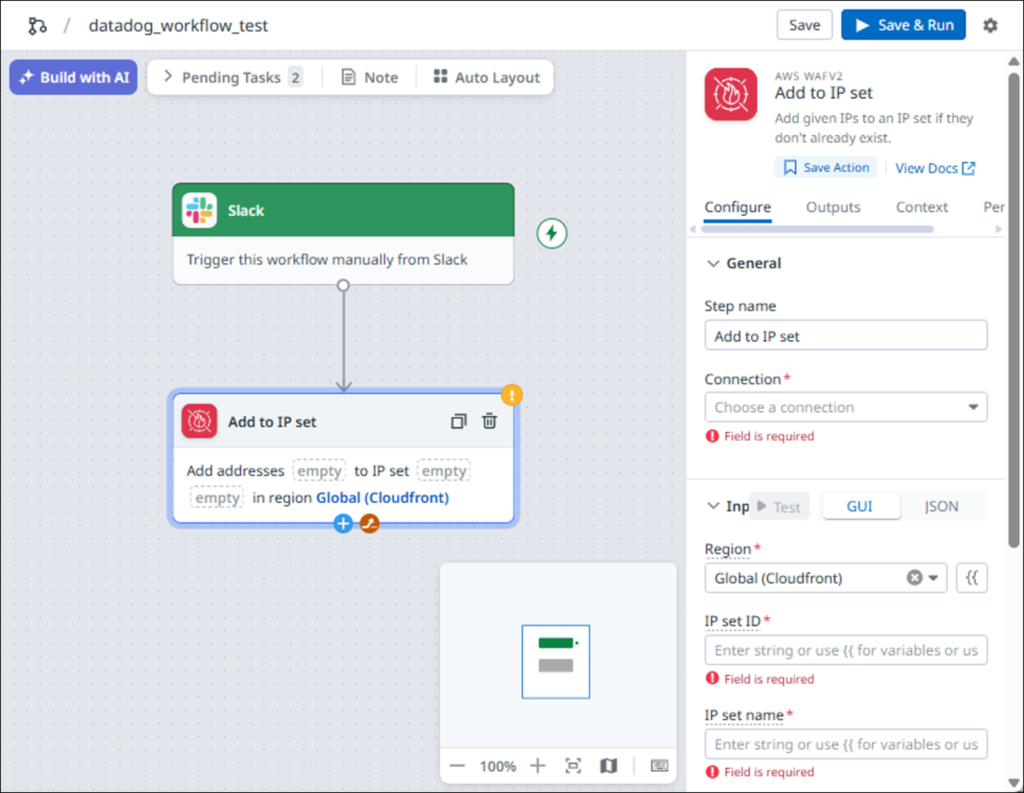Switch to Context tab

[x=921, y=207]
